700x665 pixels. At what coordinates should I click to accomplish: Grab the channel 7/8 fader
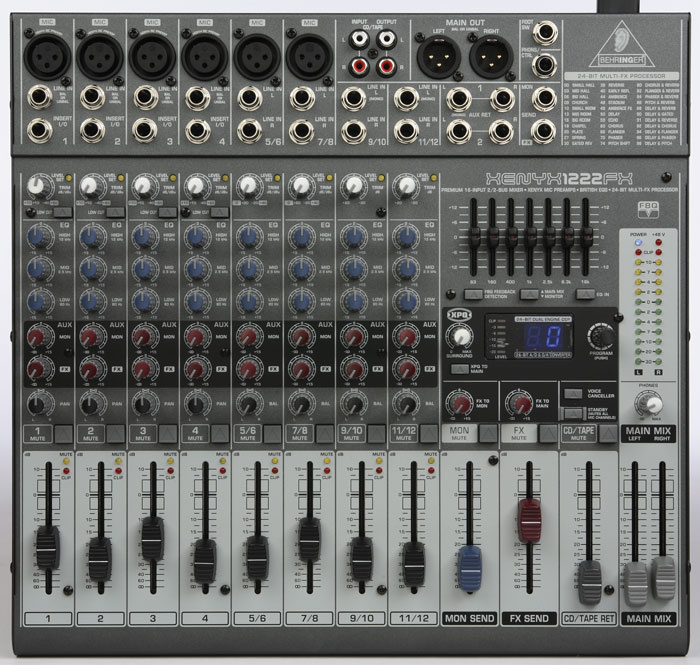pos(309,540)
